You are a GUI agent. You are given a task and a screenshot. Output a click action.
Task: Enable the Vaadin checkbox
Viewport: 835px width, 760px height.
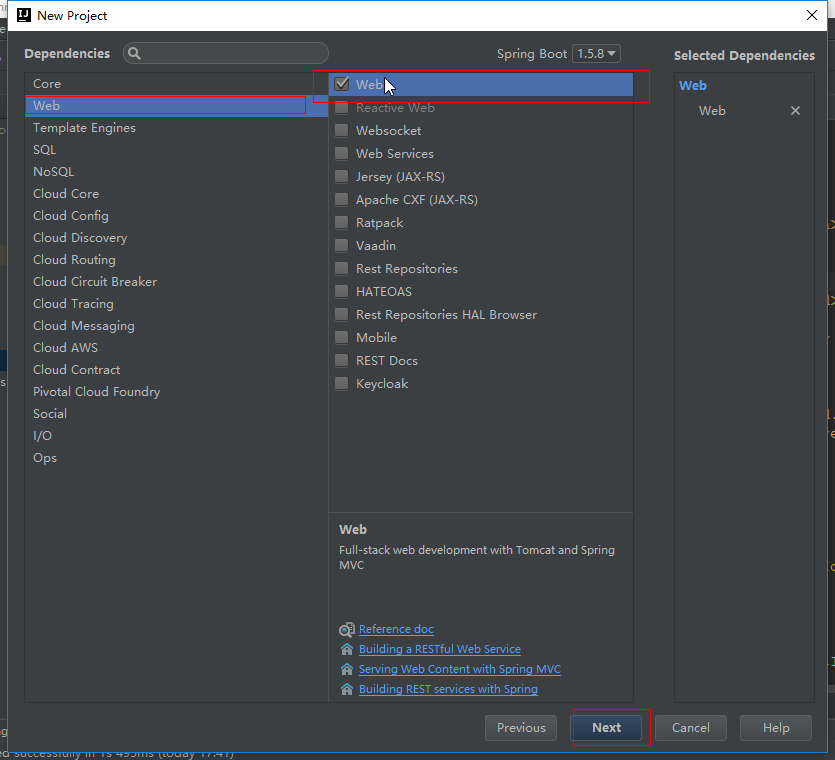341,246
